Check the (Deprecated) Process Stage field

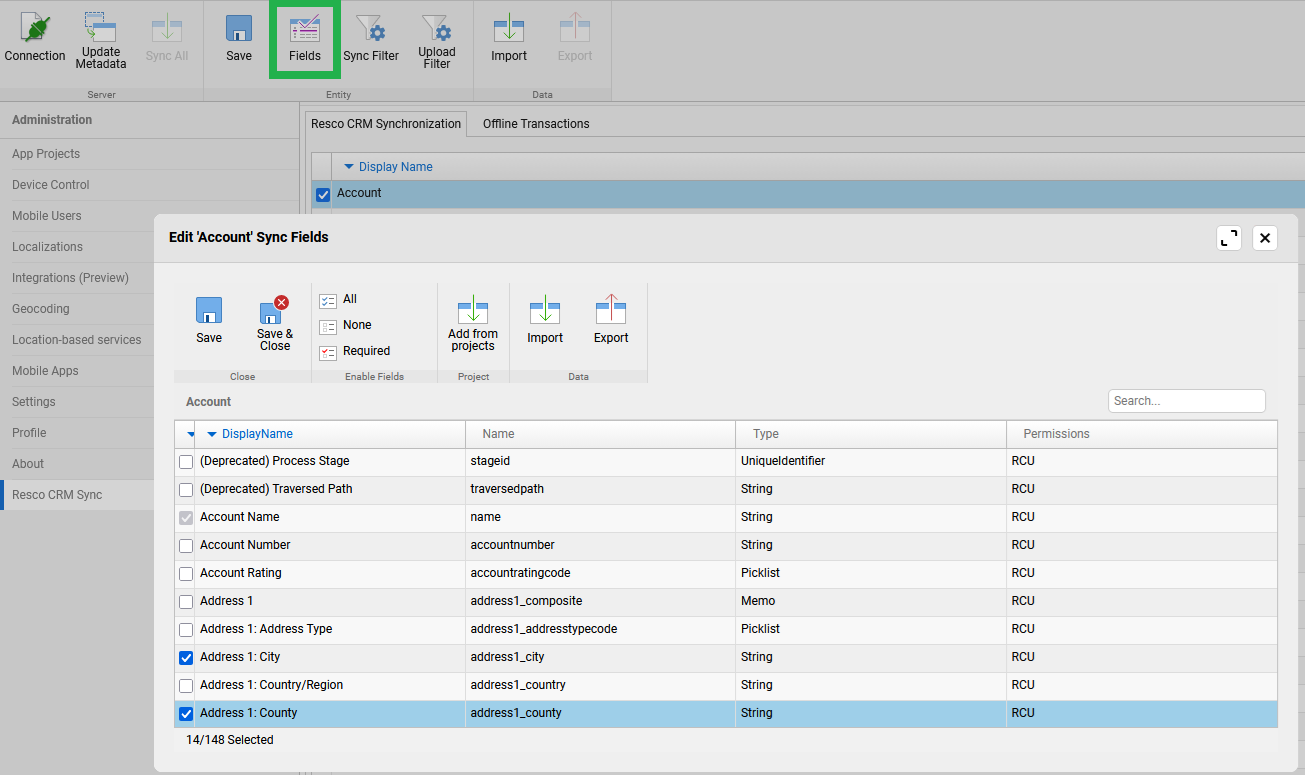pyautogui.click(x=186, y=462)
